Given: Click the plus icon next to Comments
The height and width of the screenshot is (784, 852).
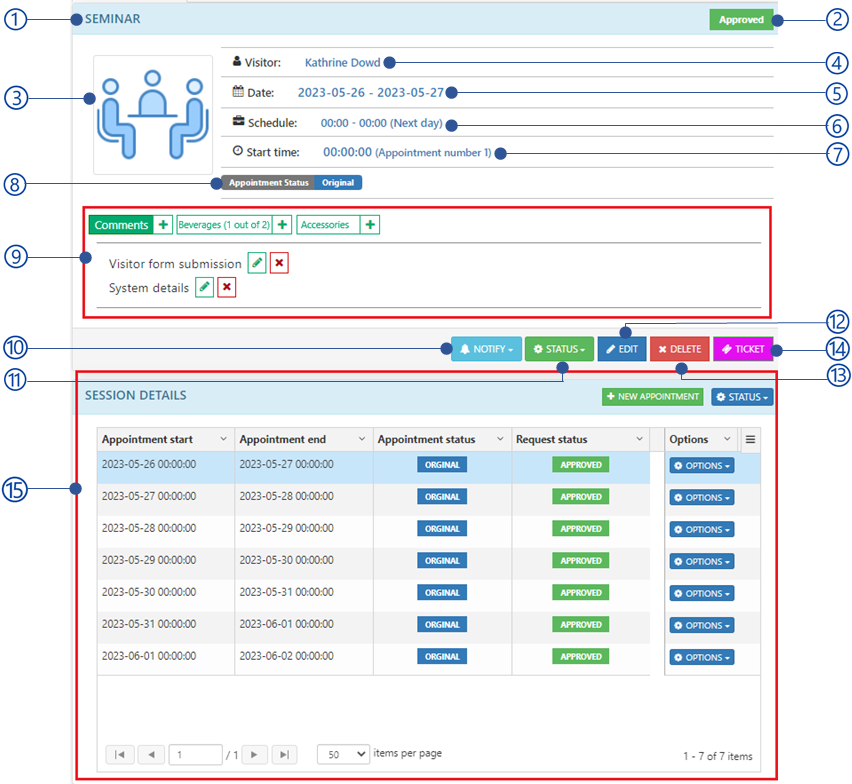Looking at the screenshot, I should click(164, 225).
